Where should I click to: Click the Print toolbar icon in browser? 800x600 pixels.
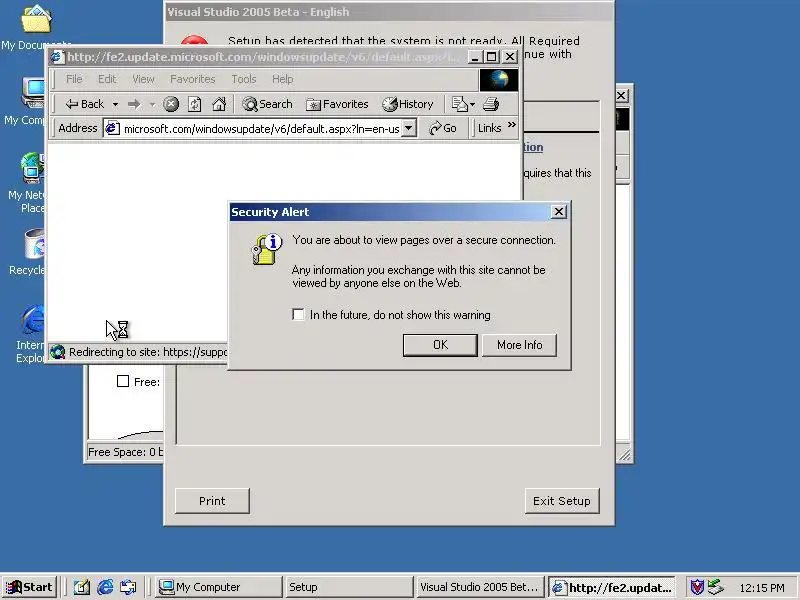491,104
